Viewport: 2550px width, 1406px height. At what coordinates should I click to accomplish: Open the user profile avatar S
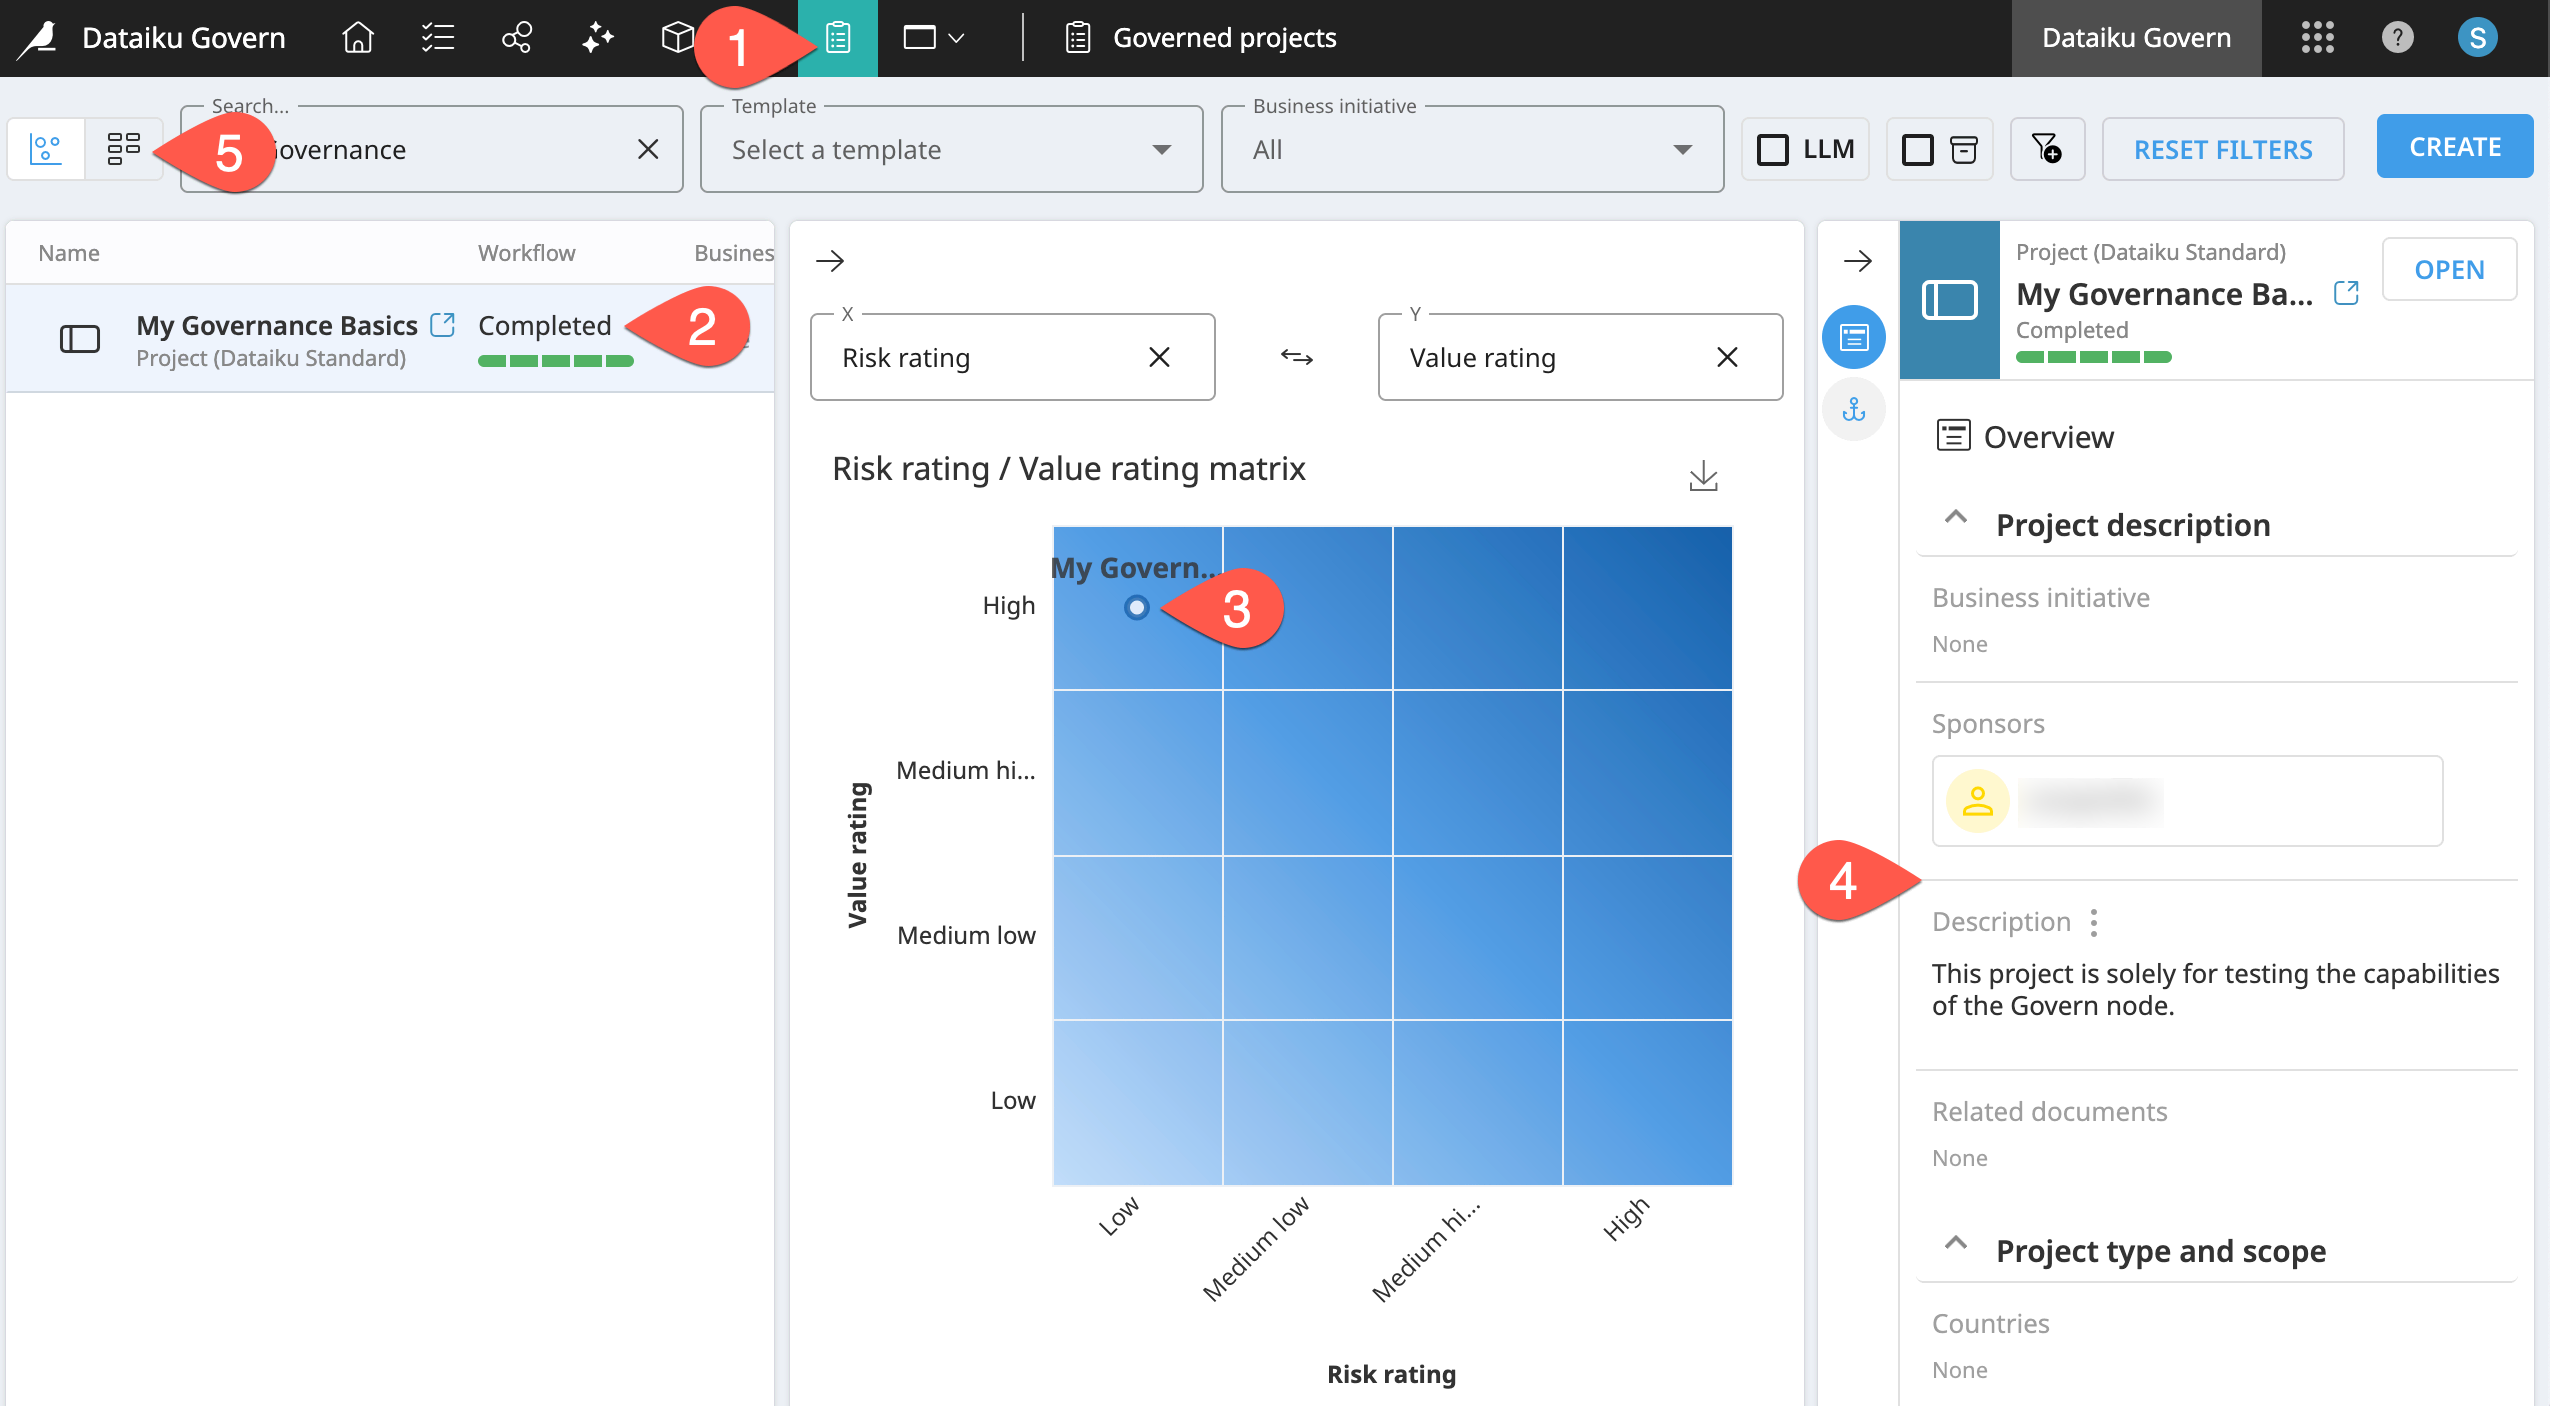(x=2477, y=38)
